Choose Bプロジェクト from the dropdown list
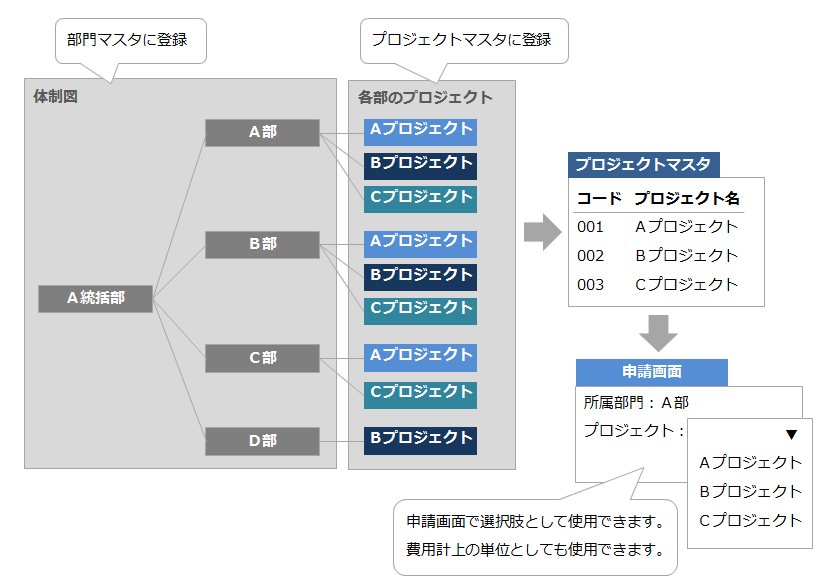 point(750,491)
